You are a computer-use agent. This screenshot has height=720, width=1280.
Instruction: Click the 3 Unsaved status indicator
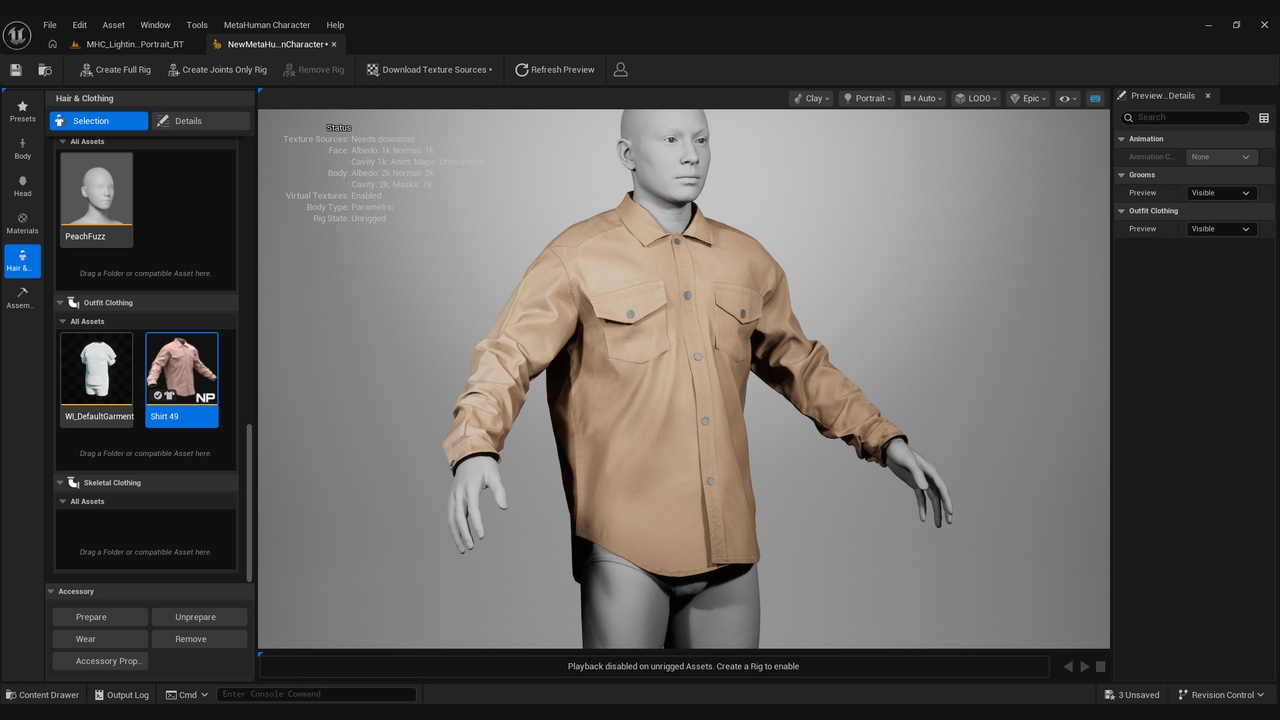click(1133, 695)
